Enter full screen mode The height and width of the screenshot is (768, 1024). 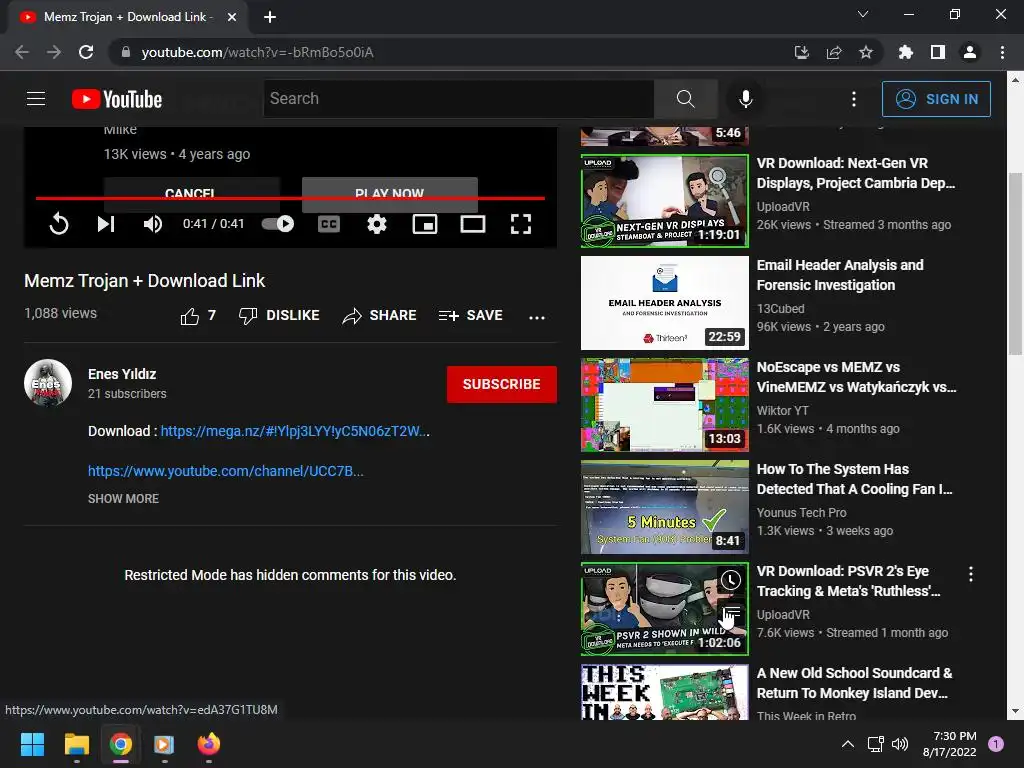coord(520,224)
